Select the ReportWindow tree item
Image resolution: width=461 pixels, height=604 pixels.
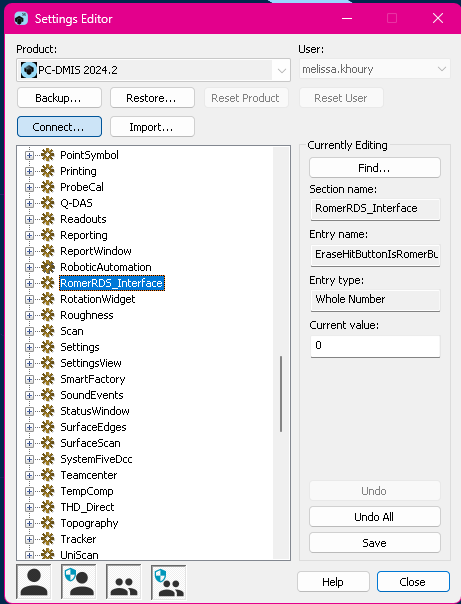click(96, 251)
